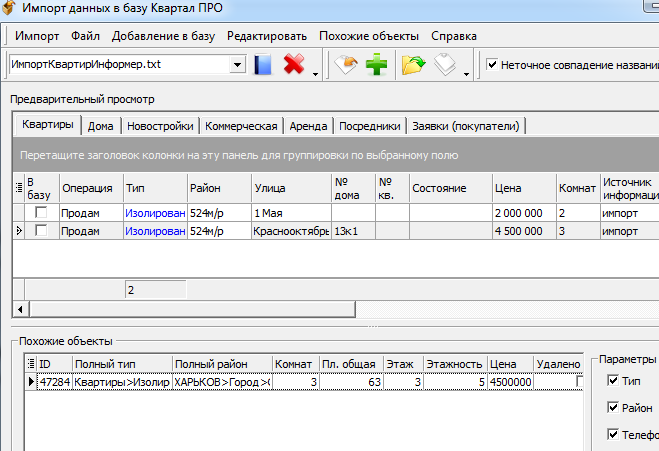The width and height of the screenshot is (659, 451).
Task: Sort by the 'Цена' column header
Action: click(x=522, y=187)
